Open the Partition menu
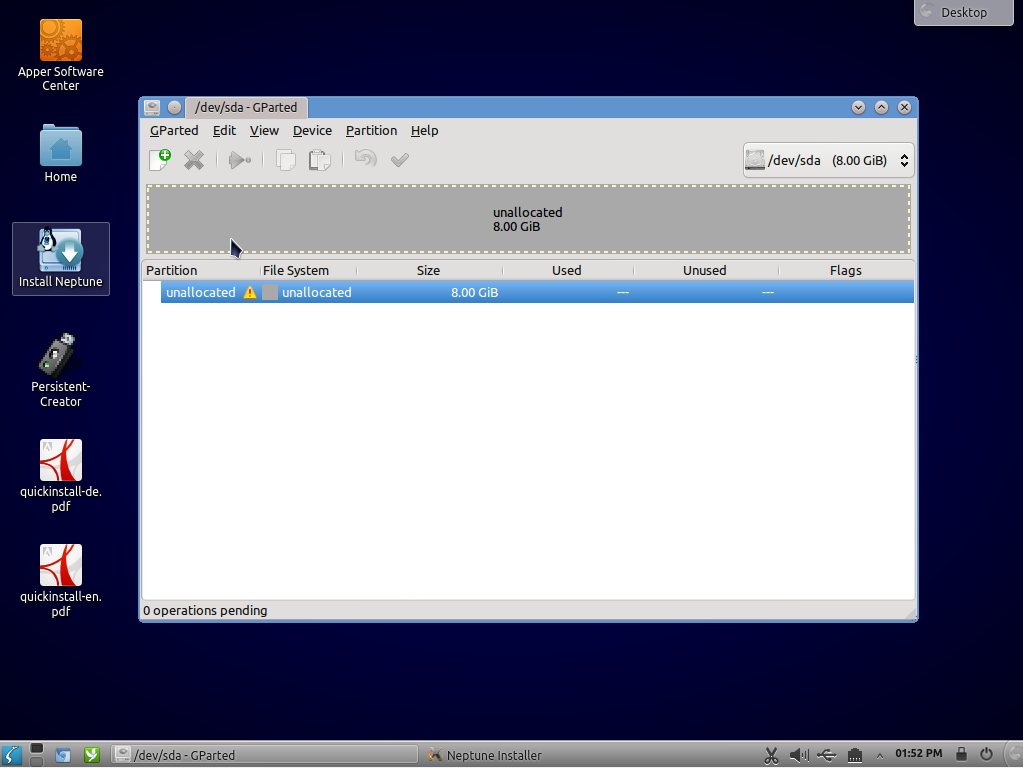The width and height of the screenshot is (1023, 768). pyautogui.click(x=371, y=131)
